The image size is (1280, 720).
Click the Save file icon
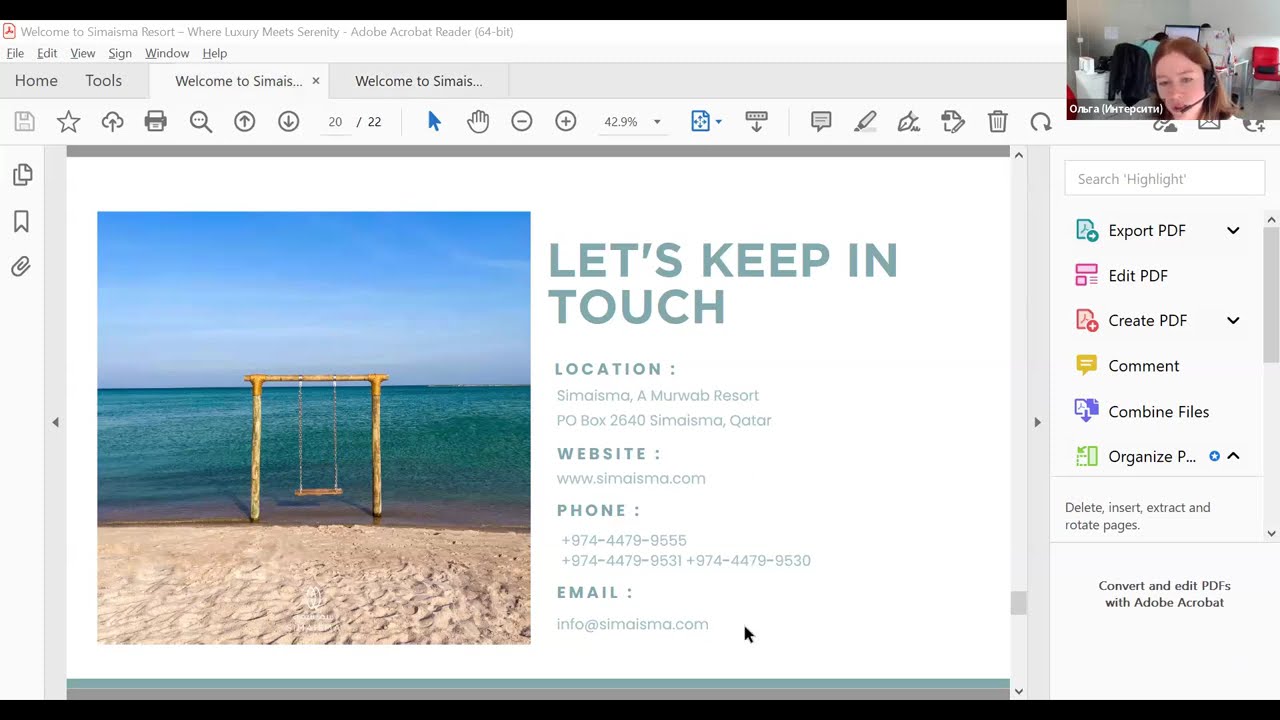tap(25, 122)
